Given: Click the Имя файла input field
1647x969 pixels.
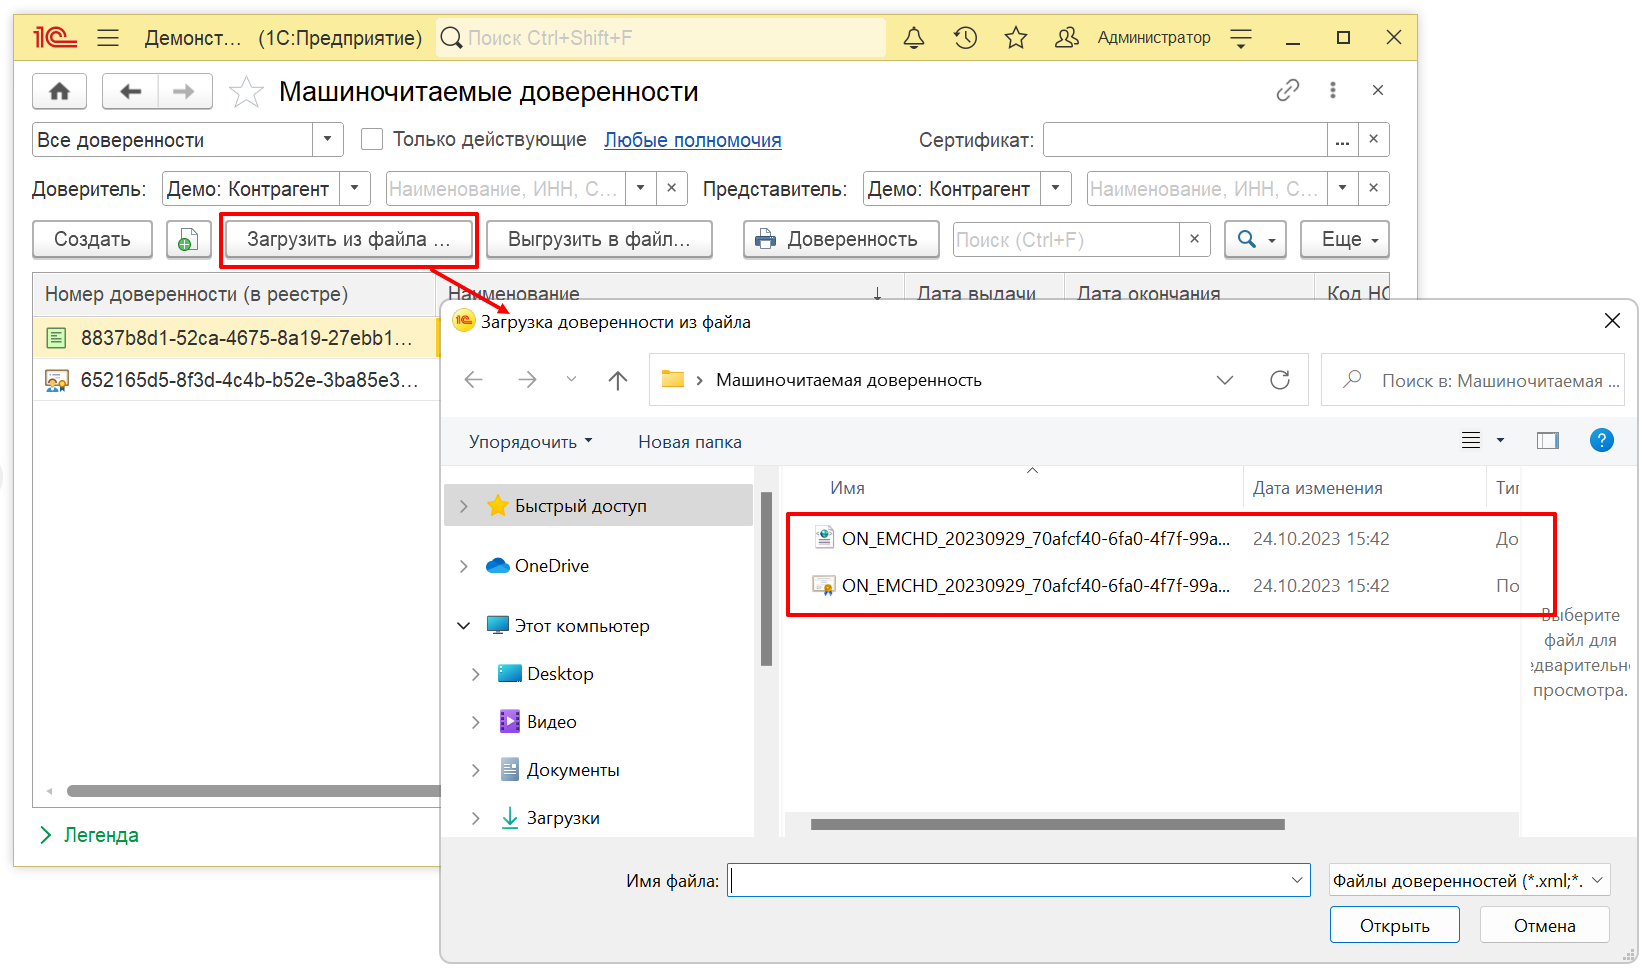Looking at the screenshot, I should [x=1018, y=880].
